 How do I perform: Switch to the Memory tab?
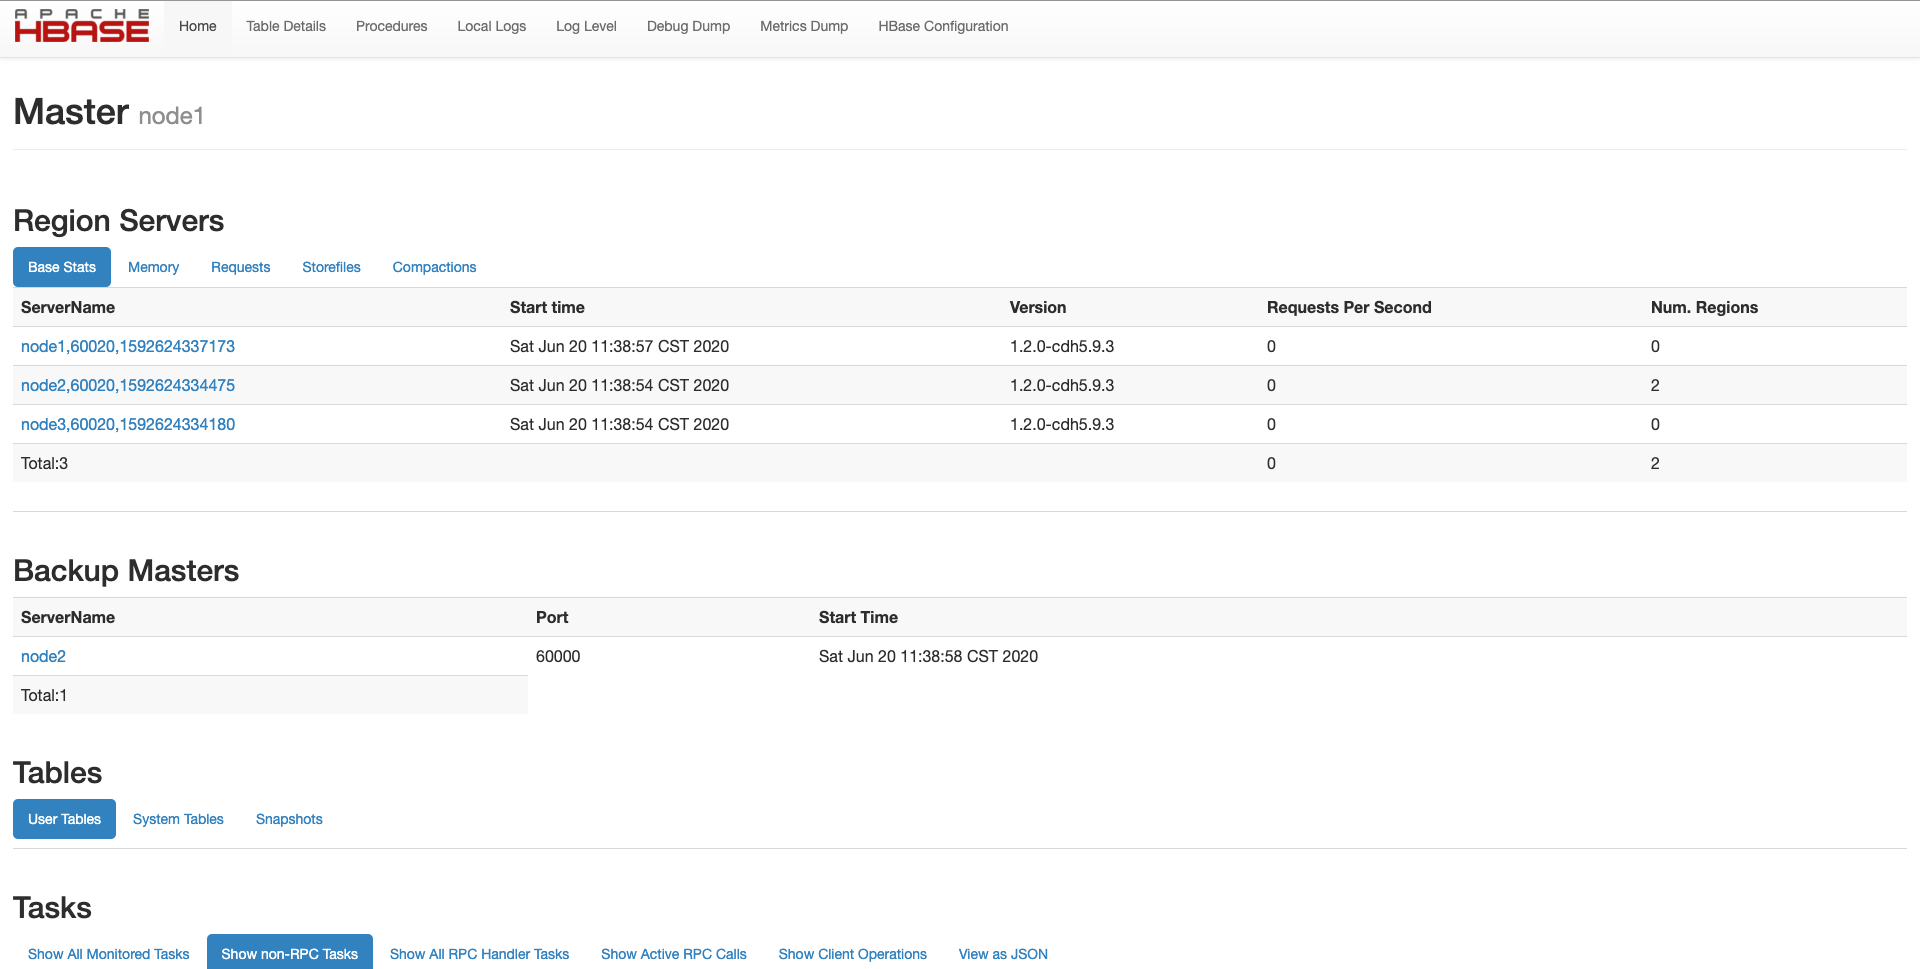153,267
